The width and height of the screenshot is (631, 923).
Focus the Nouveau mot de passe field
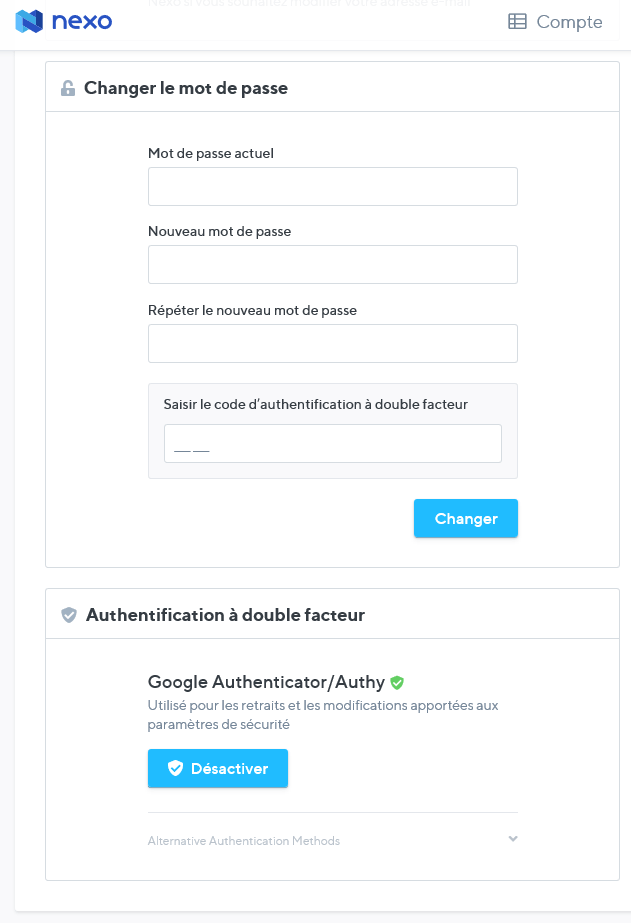[332, 265]
